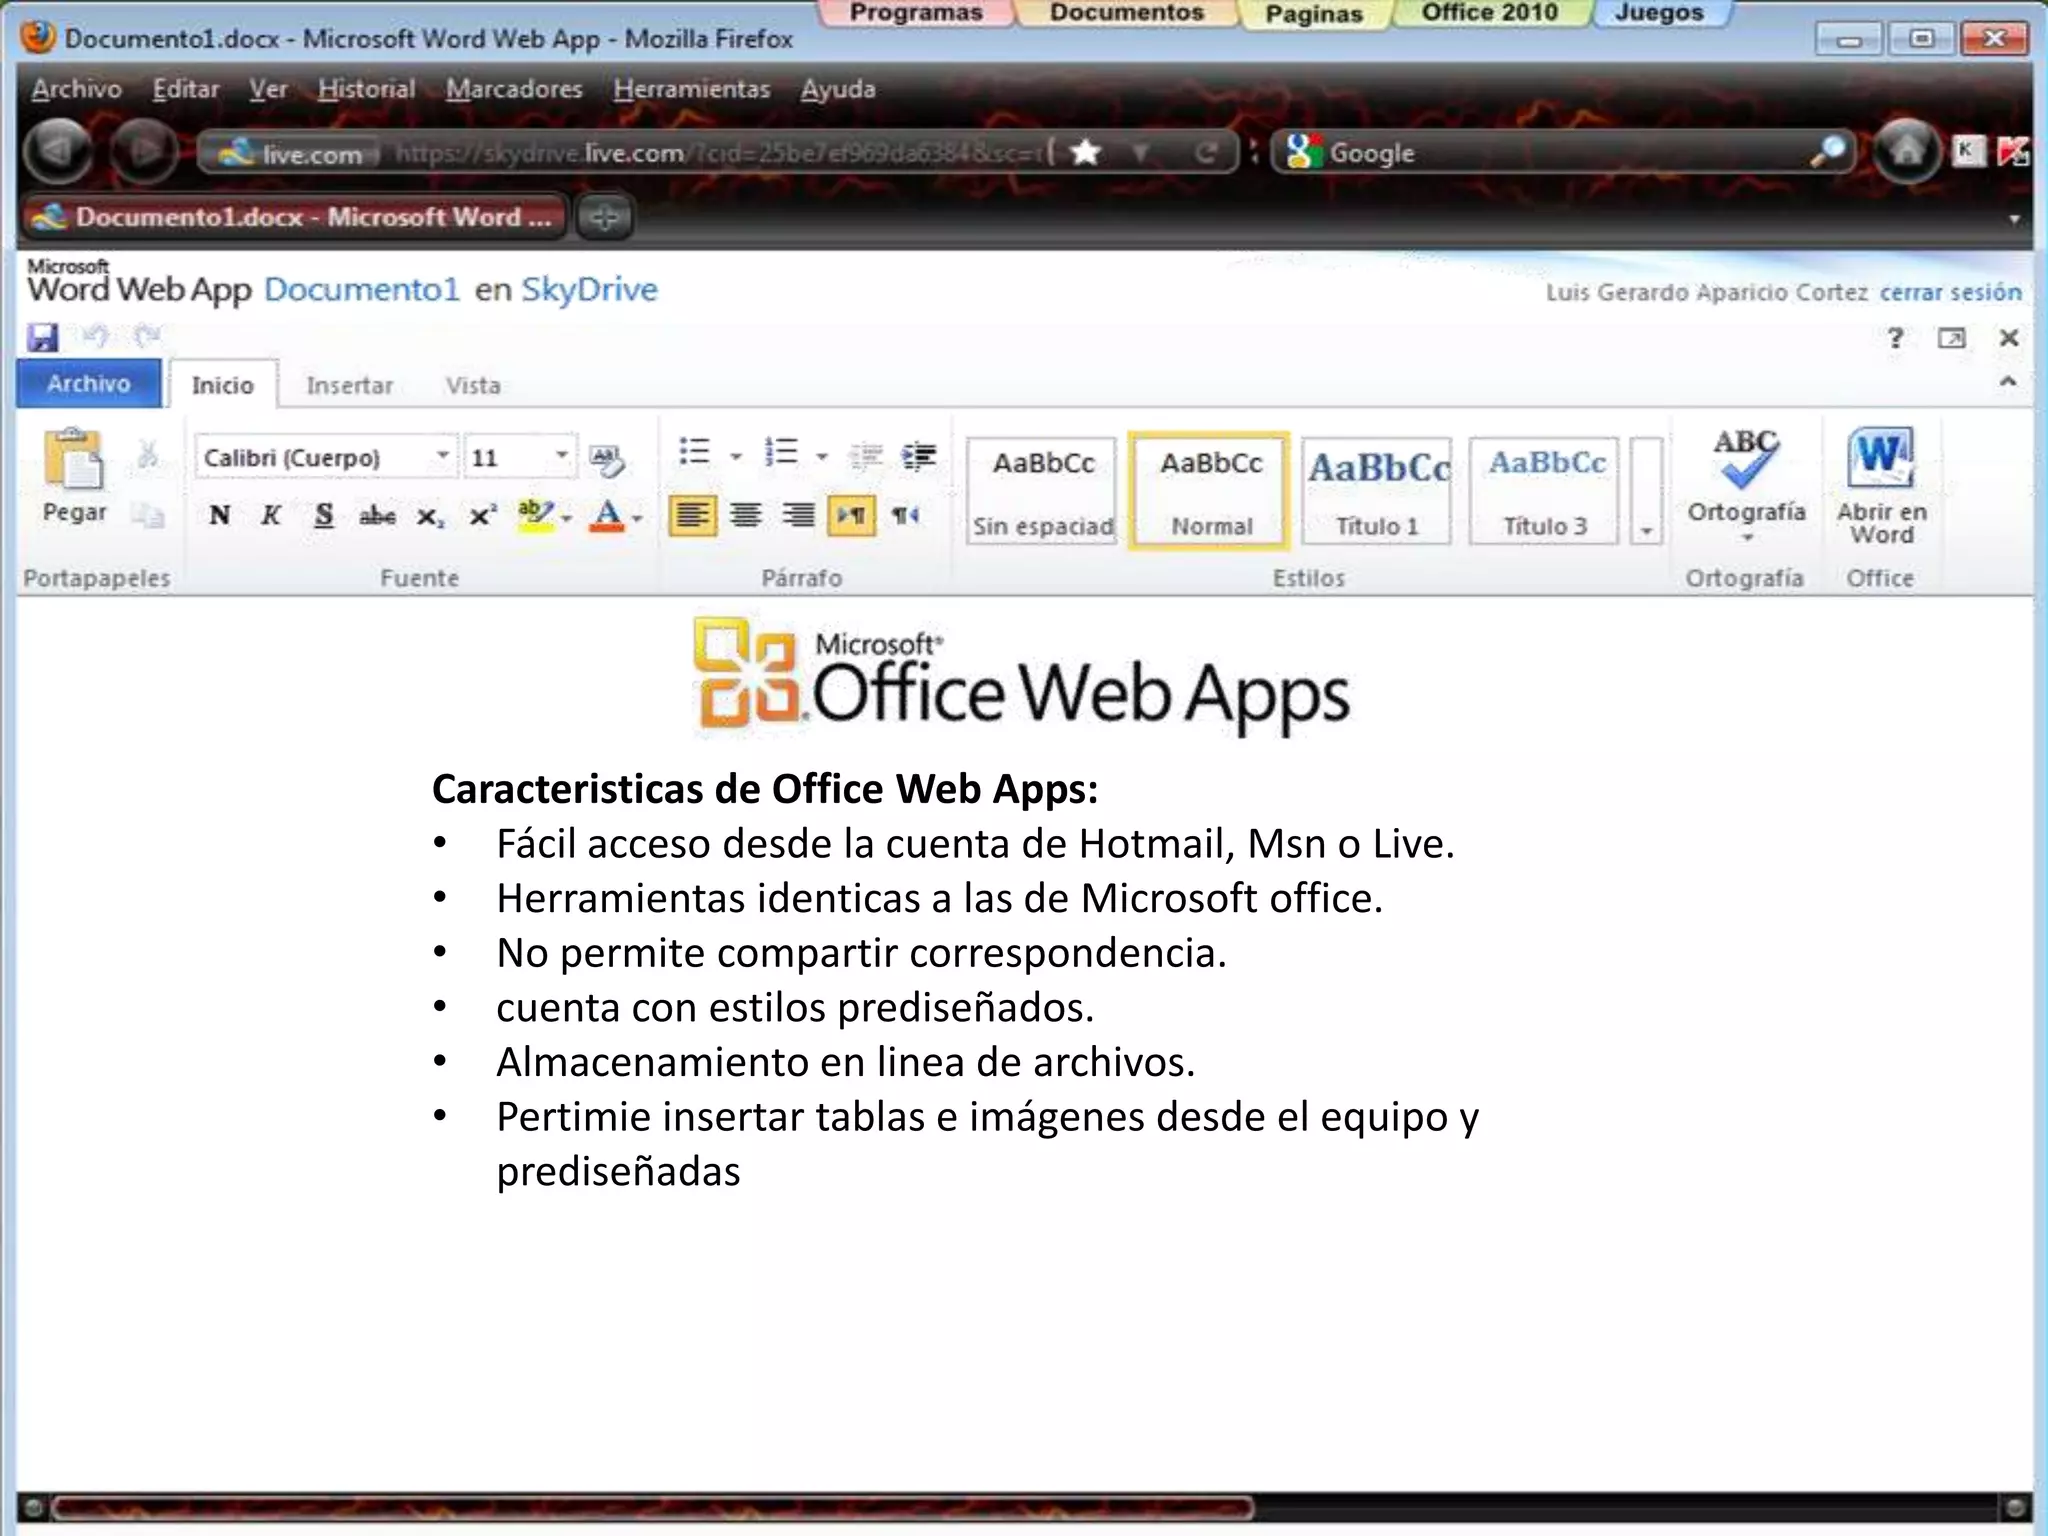Click the numbered list icon
The height and width of the screenshot is (1536, 2048).
pyautogui.click(x=781, y=452)
